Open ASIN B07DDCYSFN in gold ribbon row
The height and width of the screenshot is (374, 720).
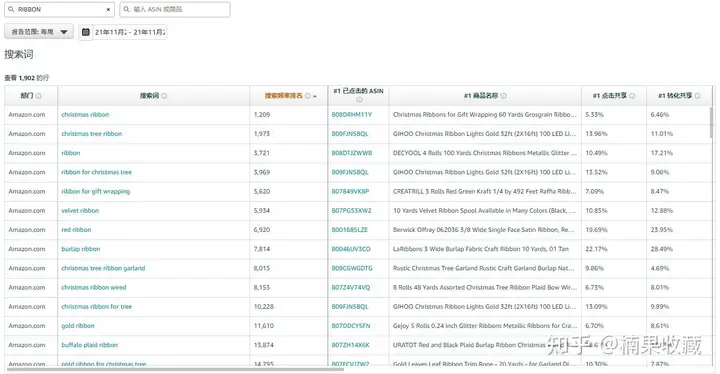(351, 326)
